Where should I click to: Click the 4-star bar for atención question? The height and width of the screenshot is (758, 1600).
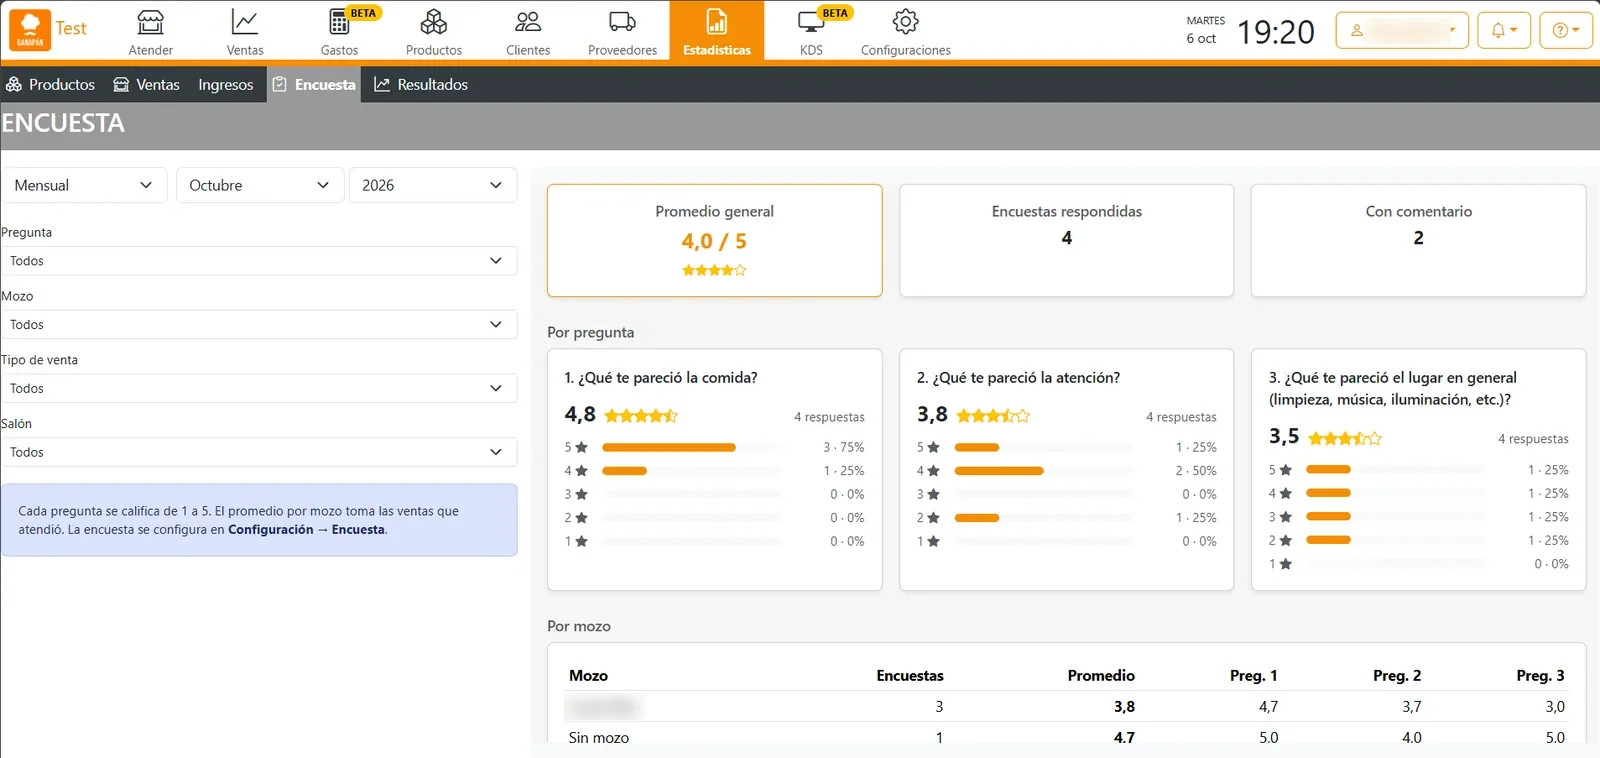(x=1044, y=471)
